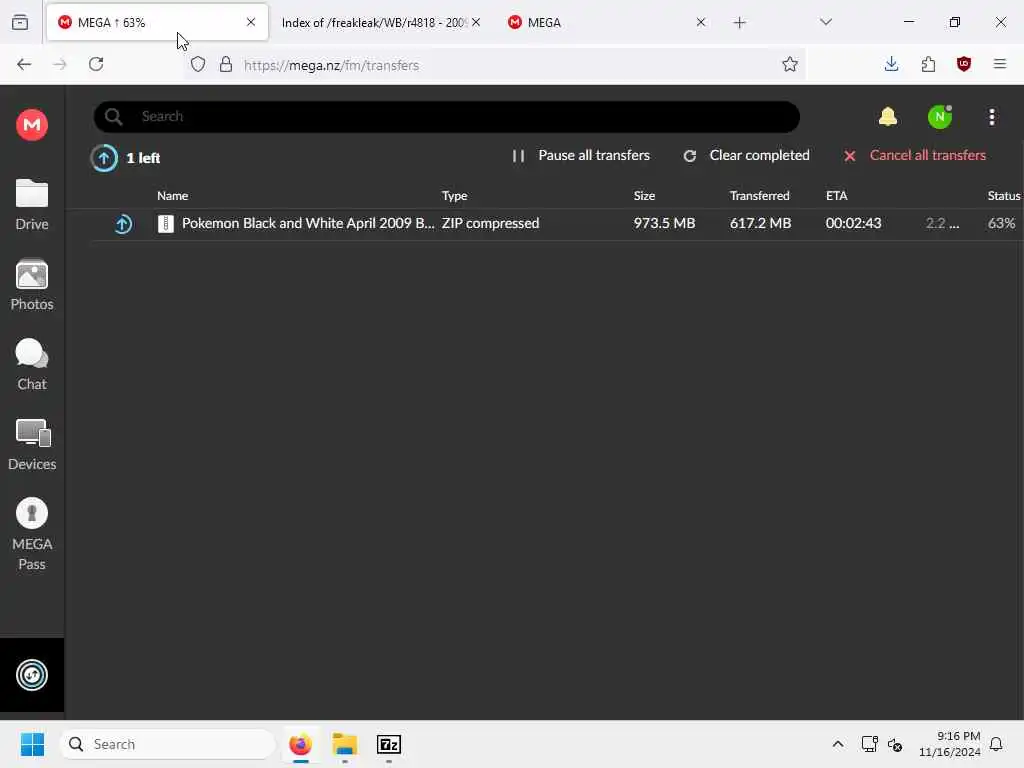This screenshot has width=1024, height=768.
Task: Switch to Index of /freakleak tab
Action: coord(374,22)
